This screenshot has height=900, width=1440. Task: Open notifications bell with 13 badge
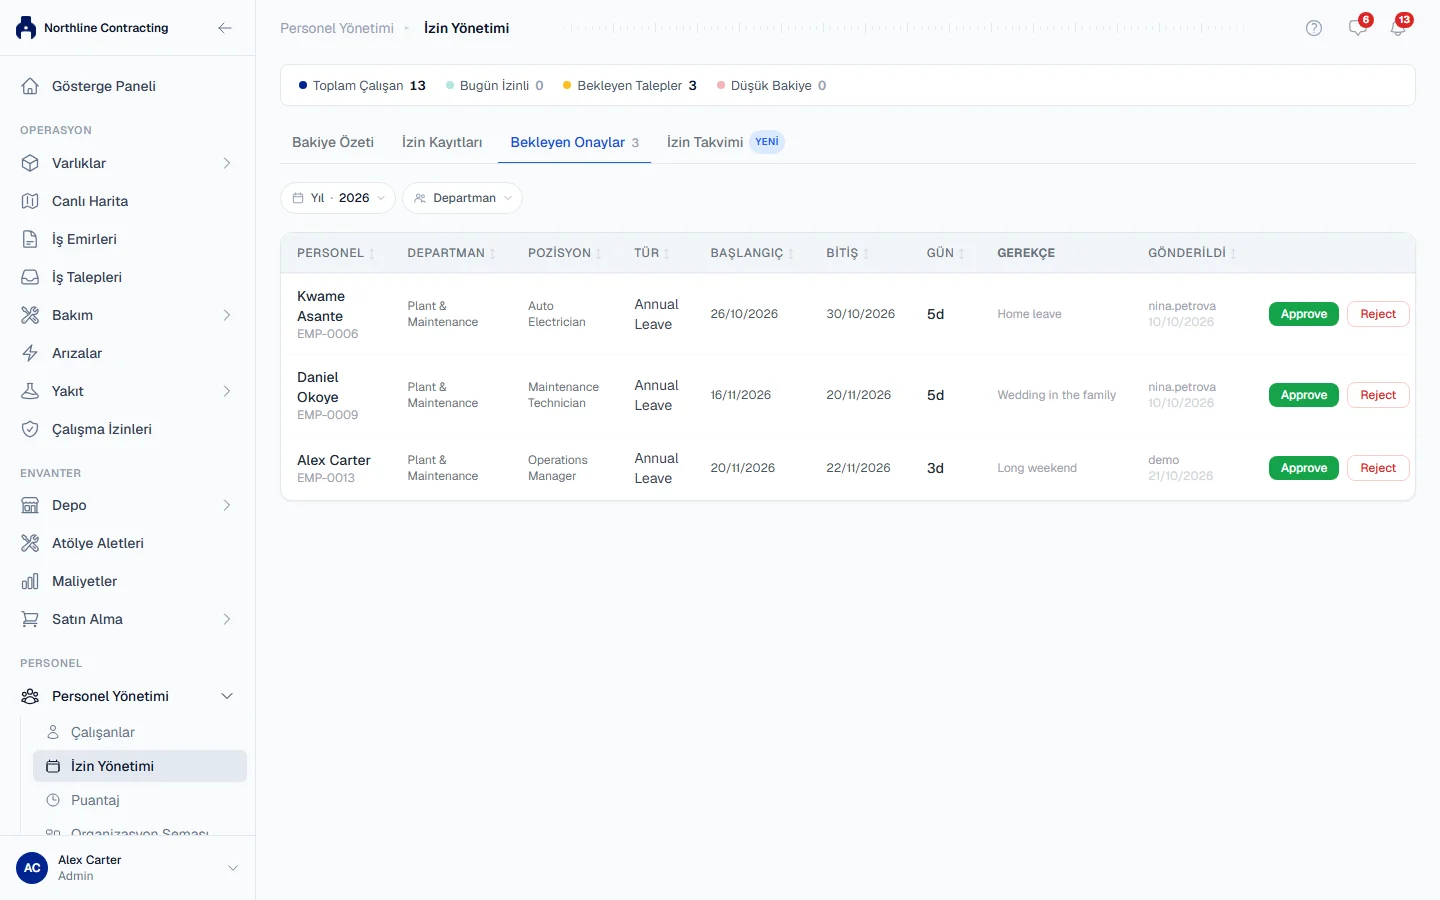[x=1398, y=27]
